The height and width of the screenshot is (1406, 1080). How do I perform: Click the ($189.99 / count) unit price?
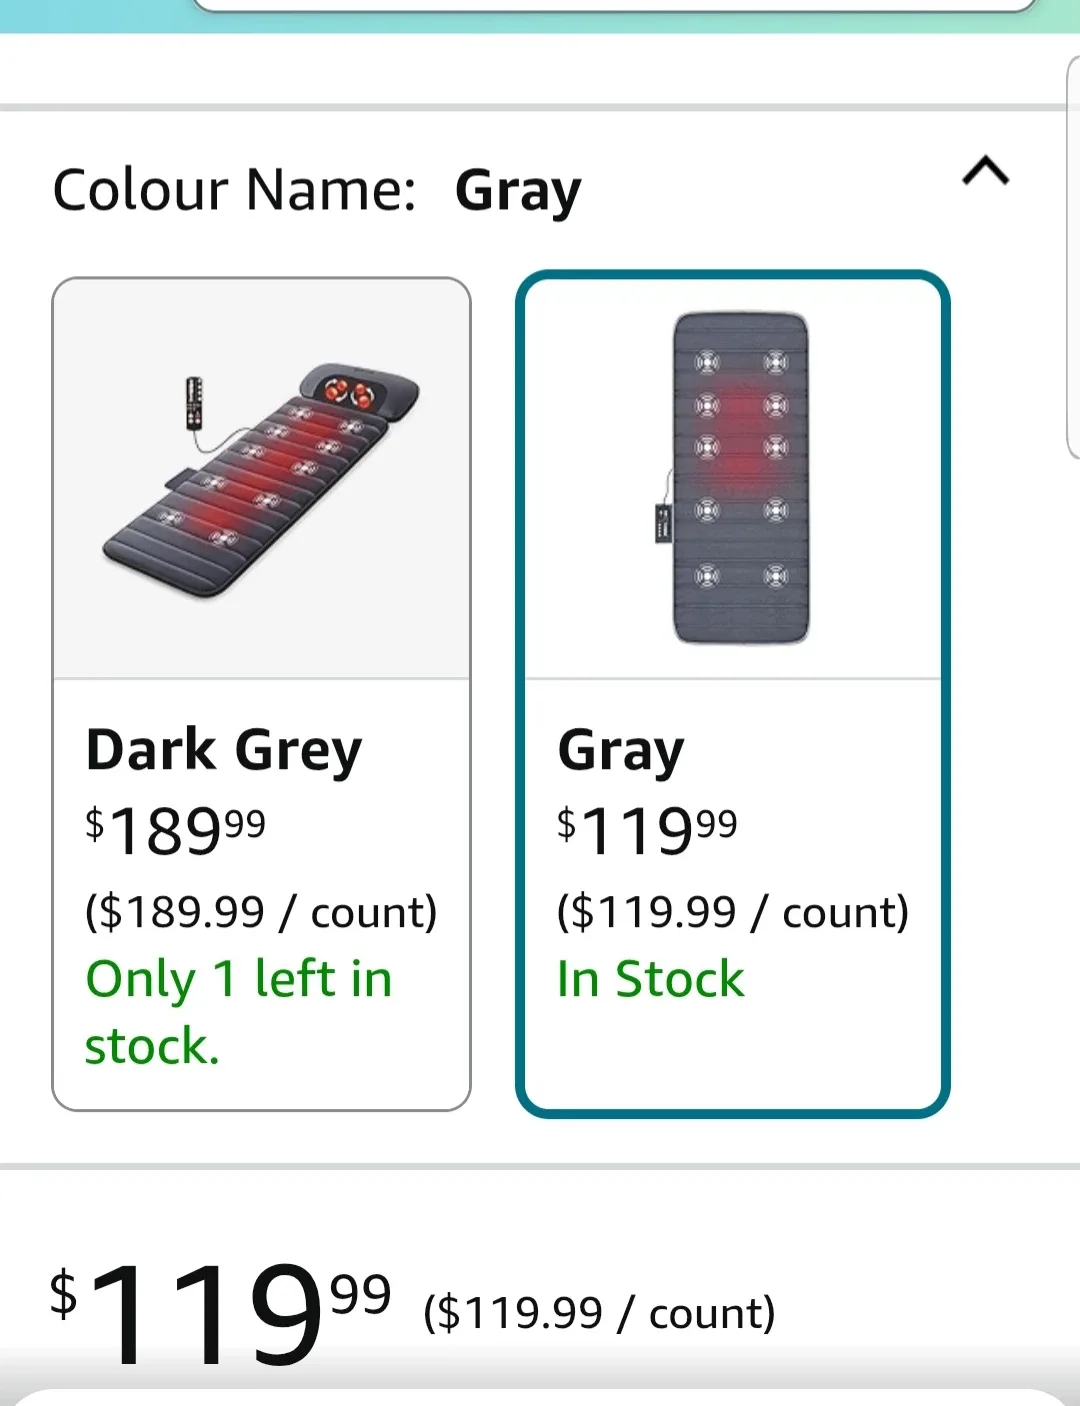[x=261, y=912]
